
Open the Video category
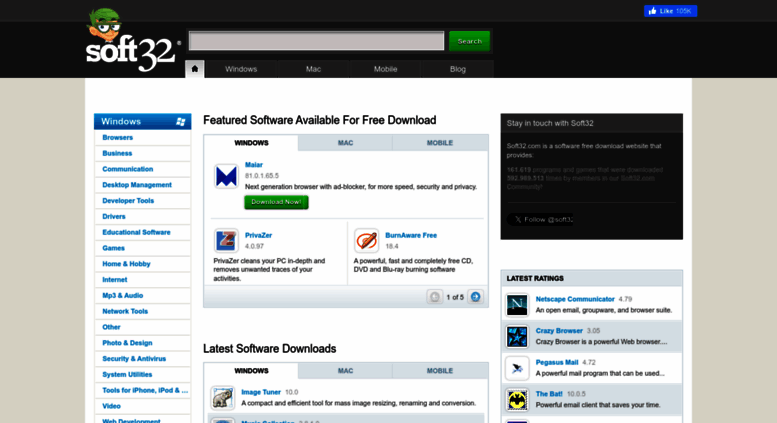pos(111,407)
